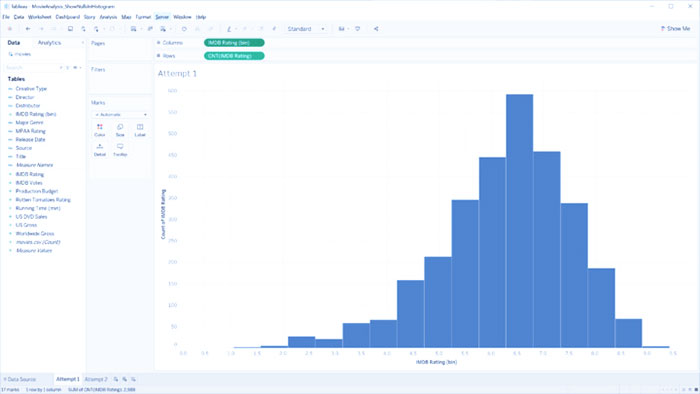Click the Save icon in the toolbar
Screen dimensions: 700x394
[70, 29]
